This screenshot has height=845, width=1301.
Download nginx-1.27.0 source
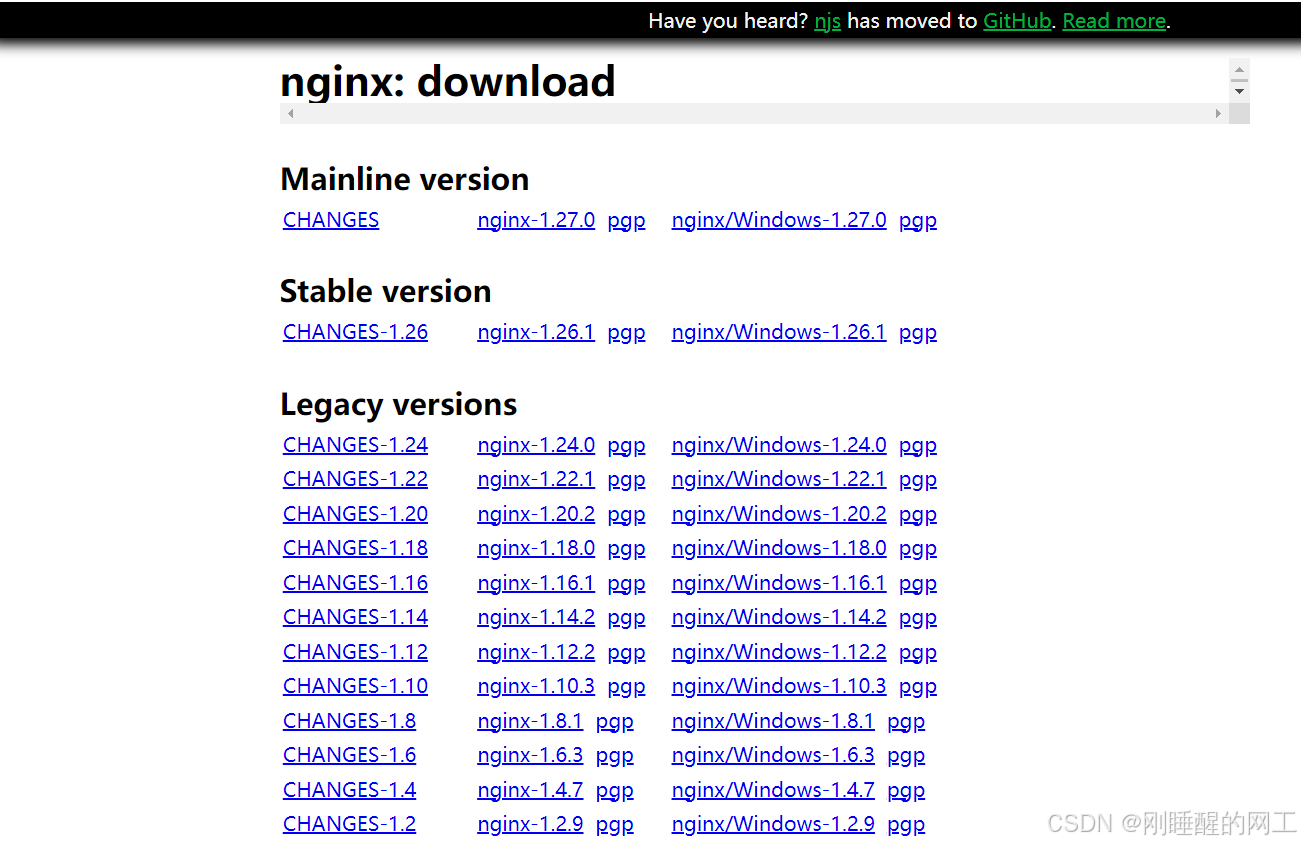coord(536,220)
